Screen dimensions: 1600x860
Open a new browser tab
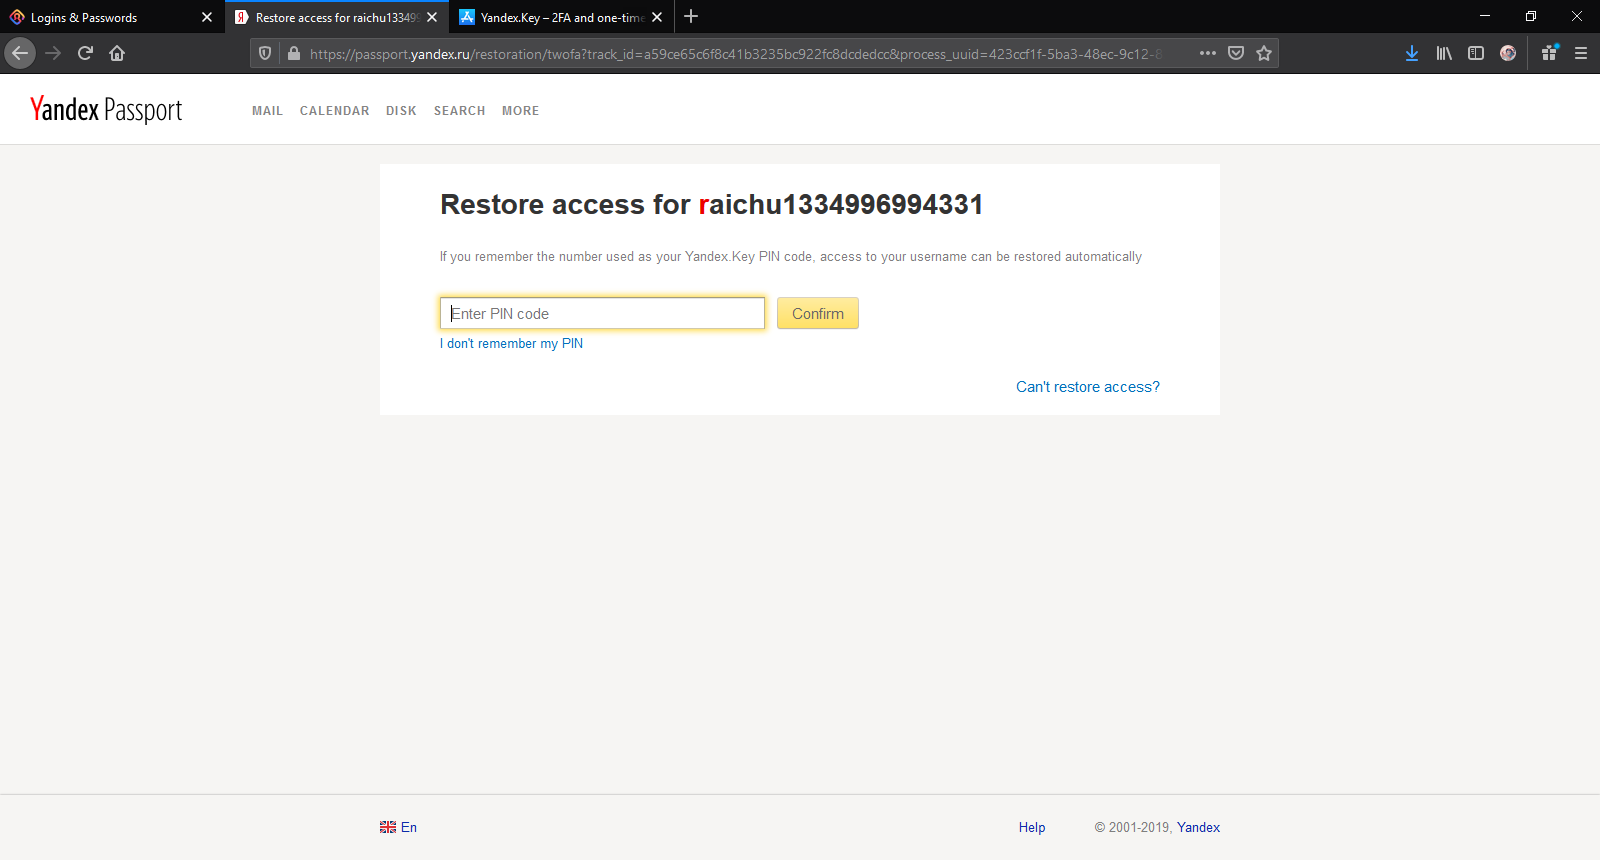click(691, 16)
